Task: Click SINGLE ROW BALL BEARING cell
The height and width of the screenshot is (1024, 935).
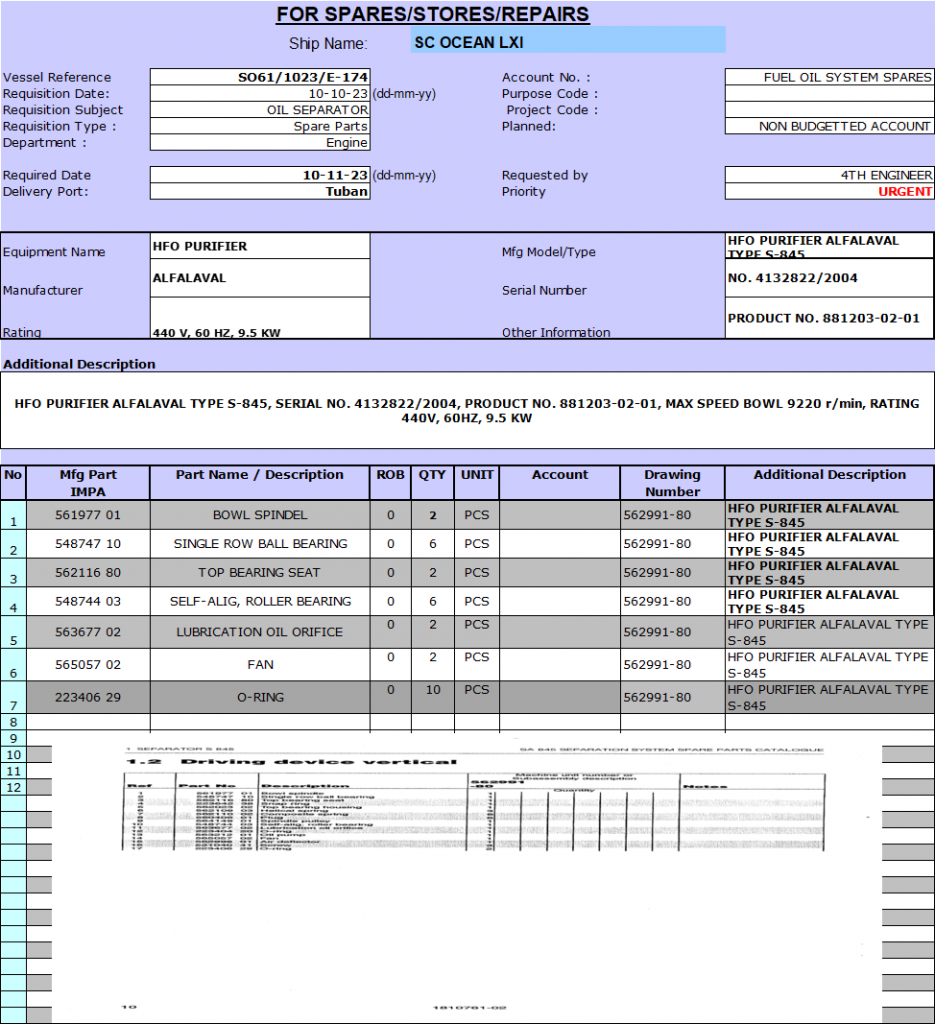Action: (260, 543)
